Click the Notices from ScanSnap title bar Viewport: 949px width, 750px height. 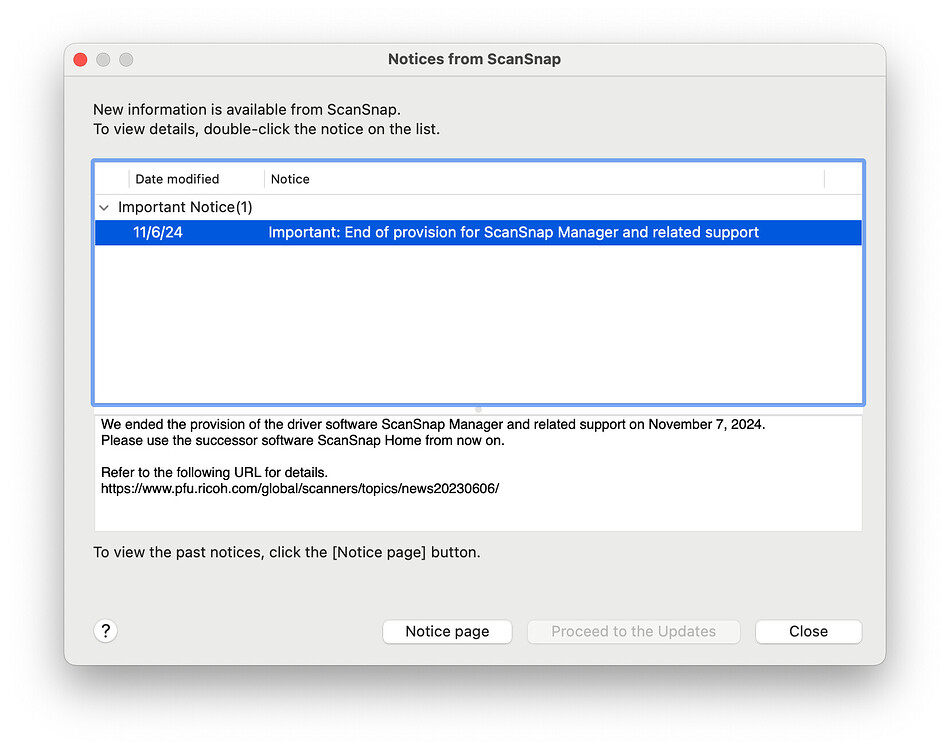point(474,59)
